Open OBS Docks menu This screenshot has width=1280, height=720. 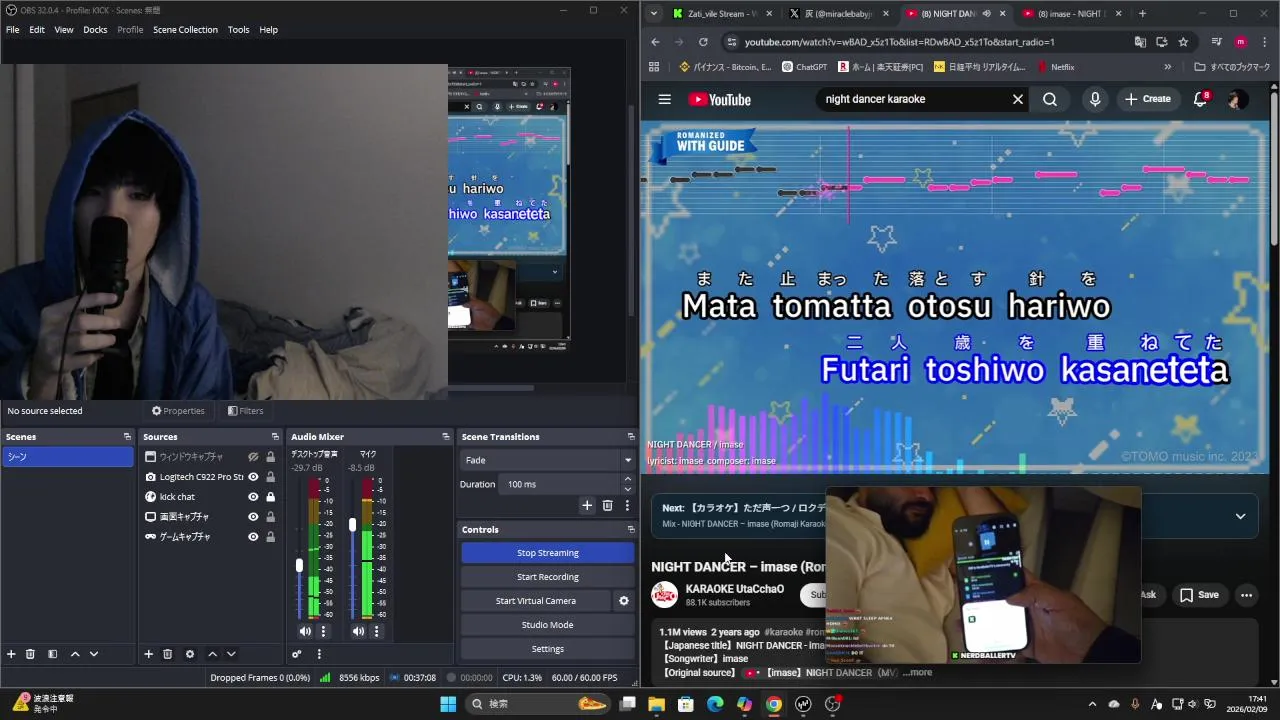tap(95, 30)
